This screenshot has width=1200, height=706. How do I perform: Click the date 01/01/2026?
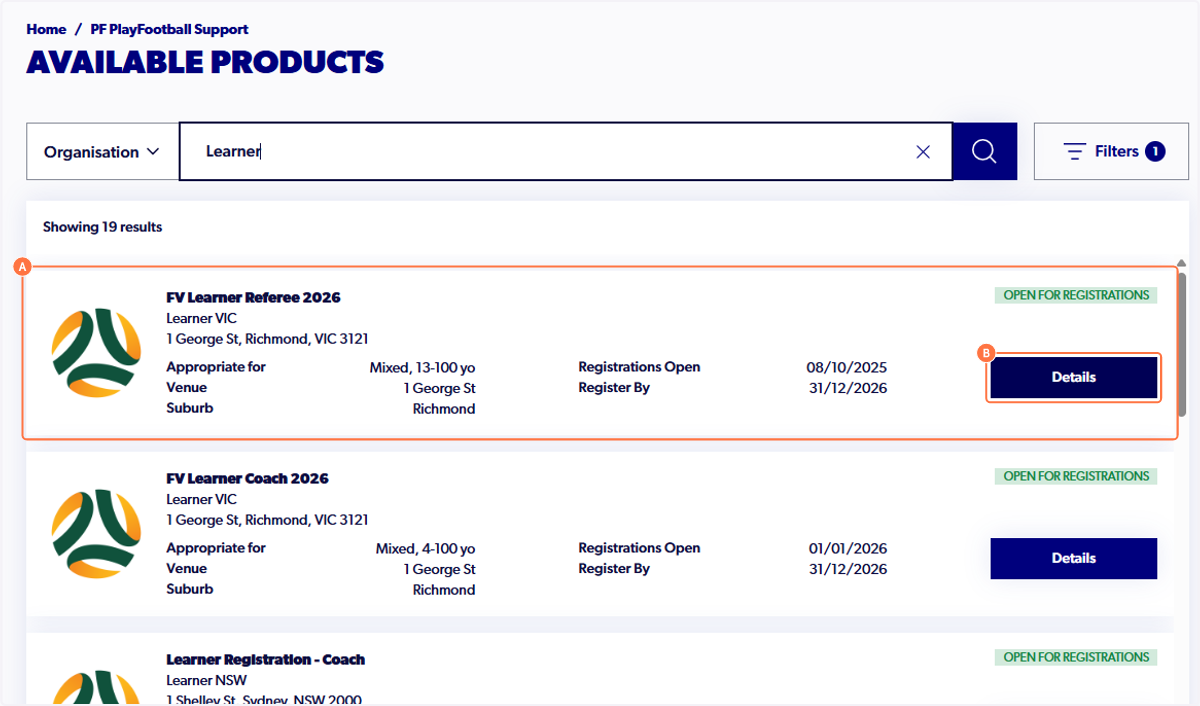click(x=848, y=548)
